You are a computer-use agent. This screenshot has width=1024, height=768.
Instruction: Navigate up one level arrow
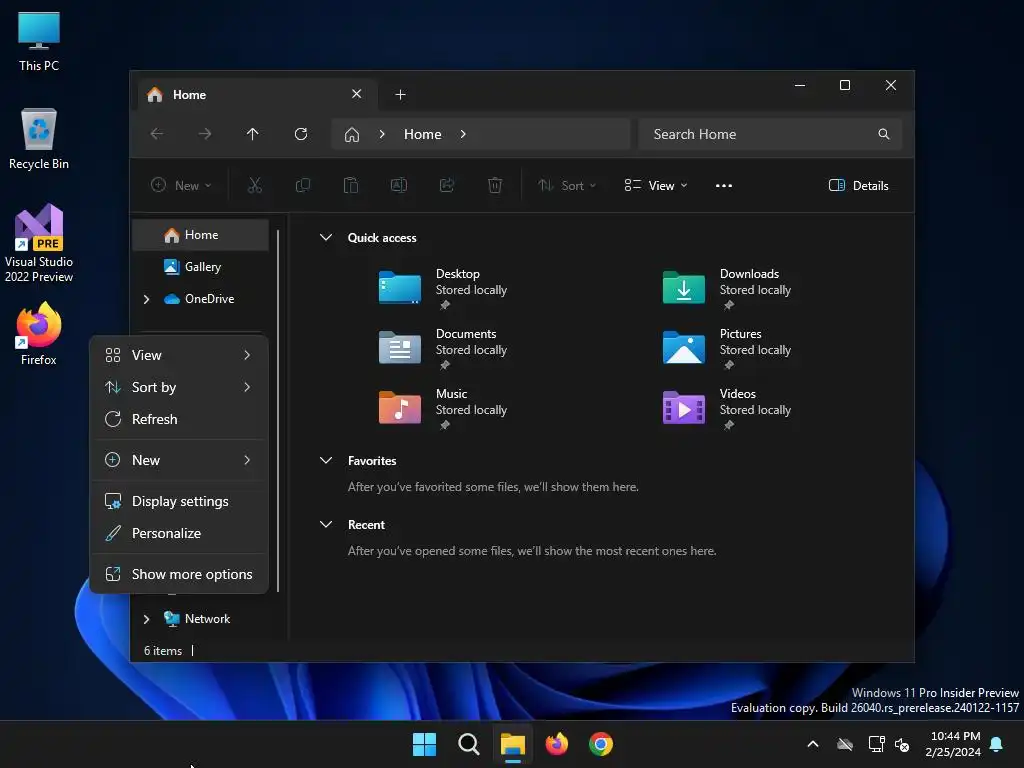(x=253, y=134)
